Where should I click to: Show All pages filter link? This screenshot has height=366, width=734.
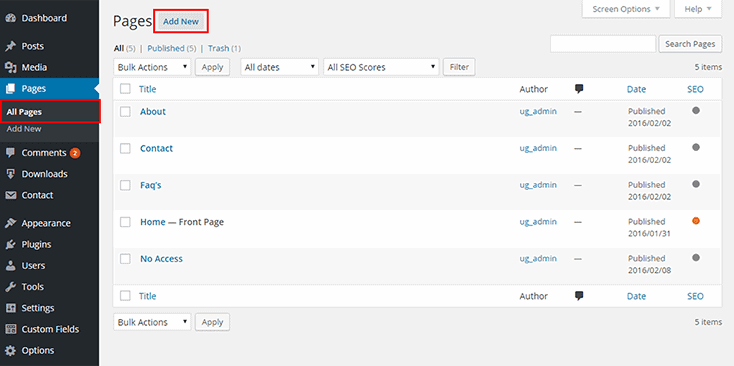(x=119, y=48)
